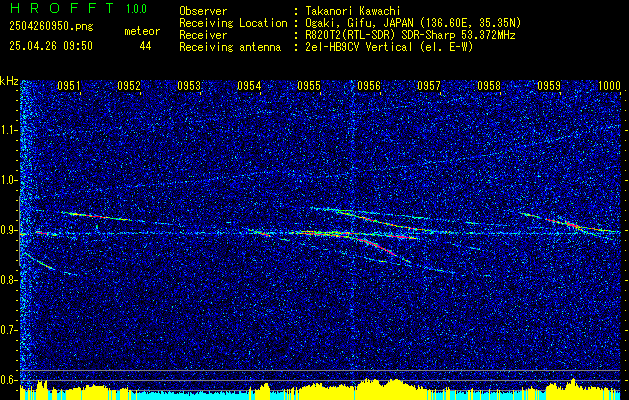Click the Receiver R820T2(RTL-SDR) line
Image resolution: width=629 pixels, height=400 pixels.
tap(410, 35)
